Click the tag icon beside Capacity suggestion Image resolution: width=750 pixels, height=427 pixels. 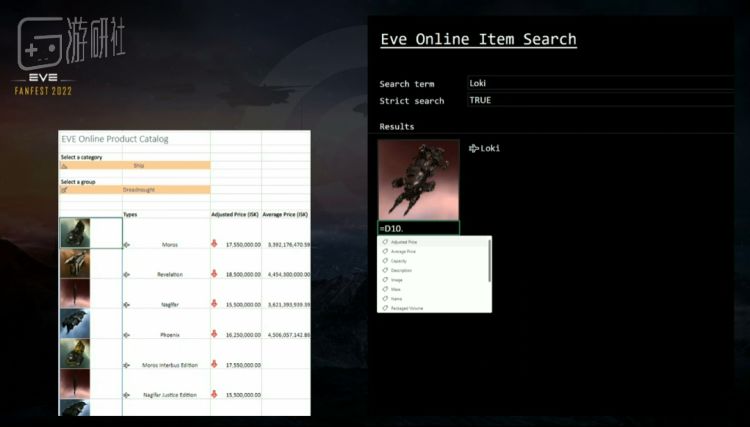pos(385,261)
